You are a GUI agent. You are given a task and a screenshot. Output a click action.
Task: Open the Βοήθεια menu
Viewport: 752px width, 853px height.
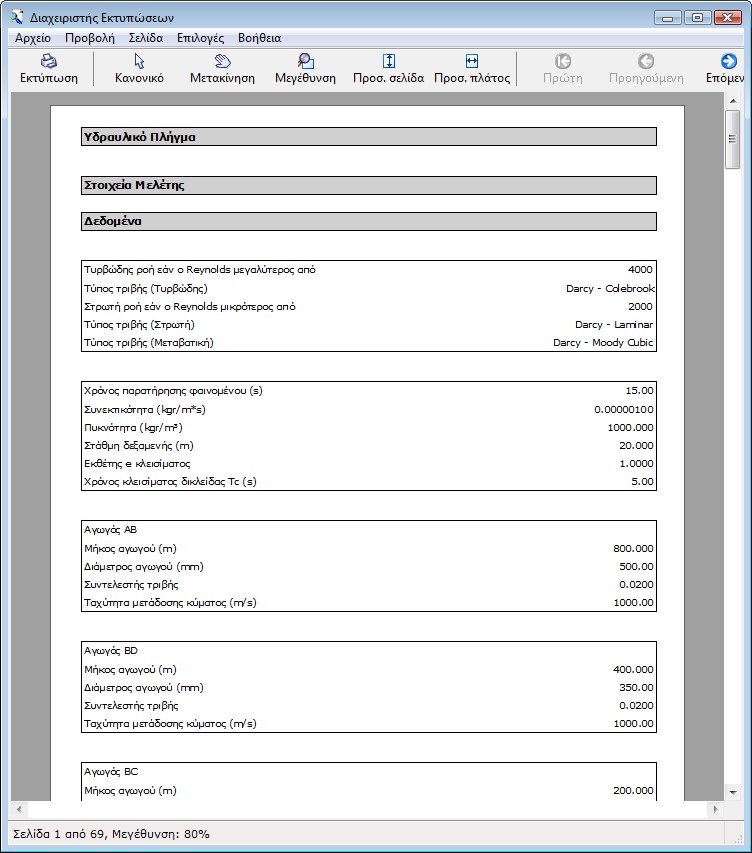tap(259, 38)
